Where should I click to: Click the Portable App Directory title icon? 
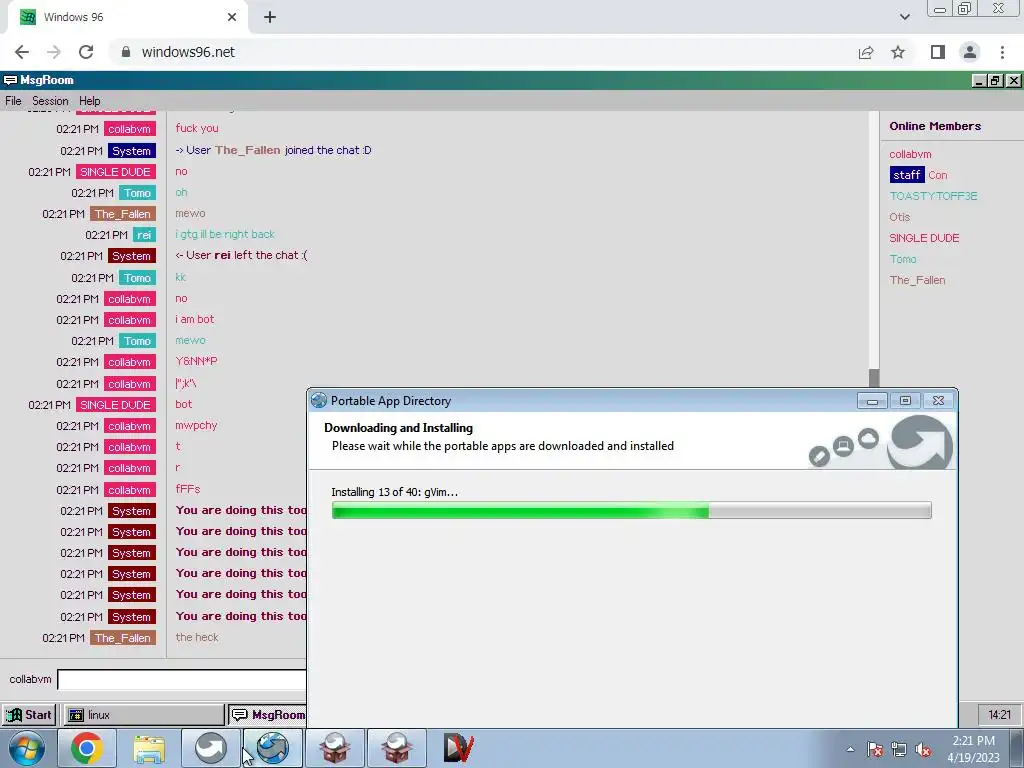pyautogui.click(x=319, y=400)
